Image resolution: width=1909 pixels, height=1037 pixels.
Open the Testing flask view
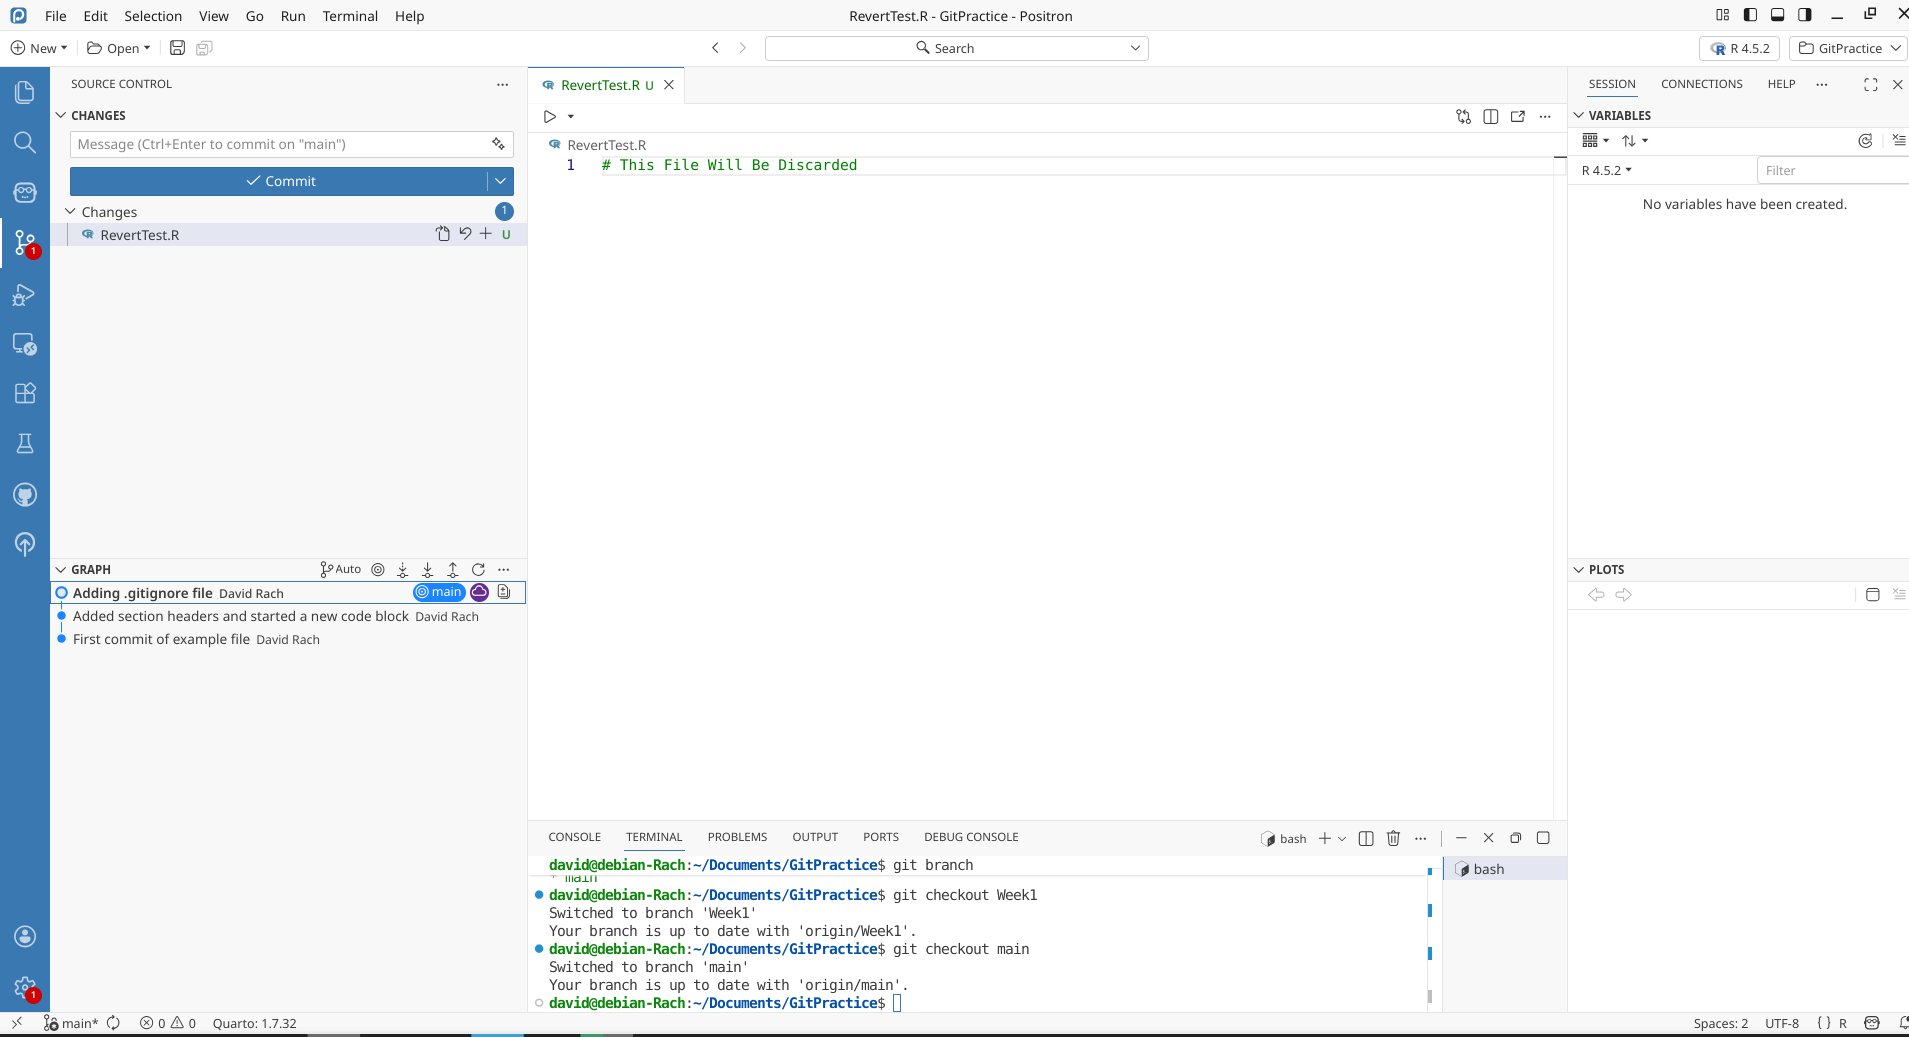25,443
